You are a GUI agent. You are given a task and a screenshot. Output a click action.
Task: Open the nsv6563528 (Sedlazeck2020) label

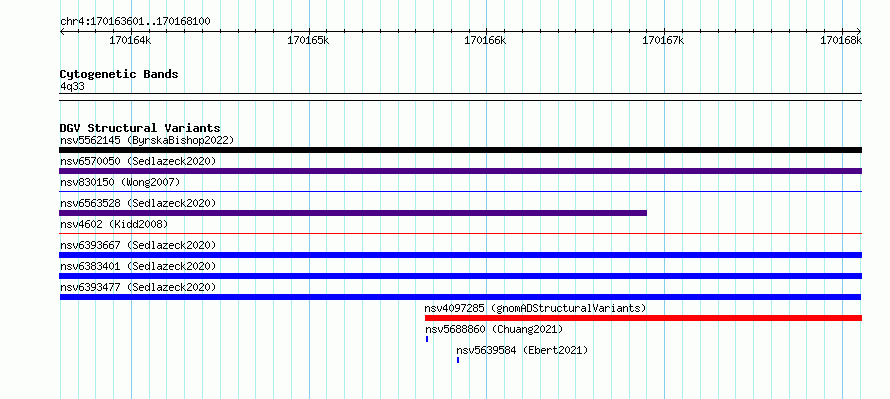click(138, 203)
